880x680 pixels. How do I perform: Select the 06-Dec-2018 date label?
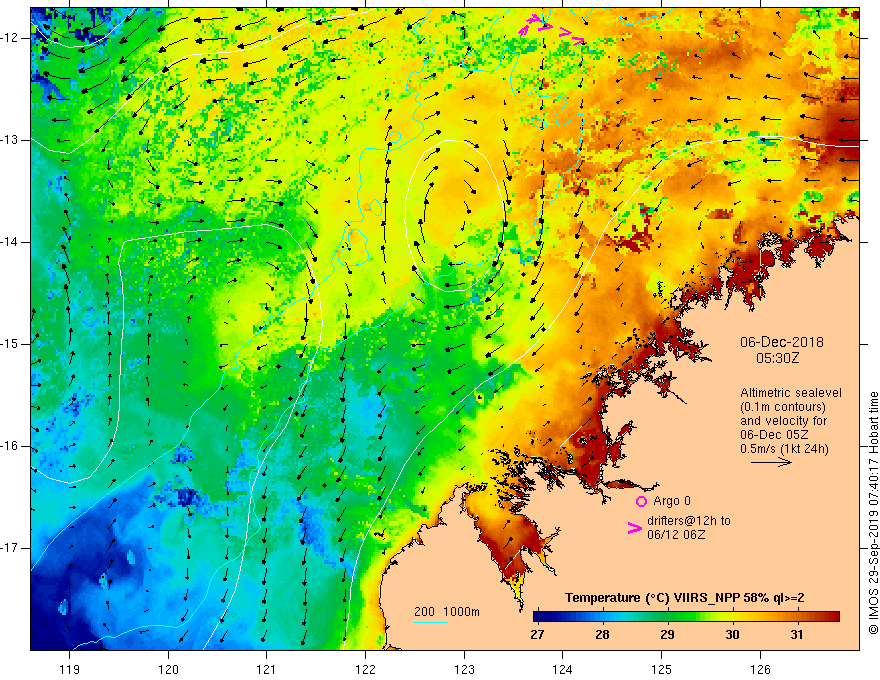pos(782,342)
